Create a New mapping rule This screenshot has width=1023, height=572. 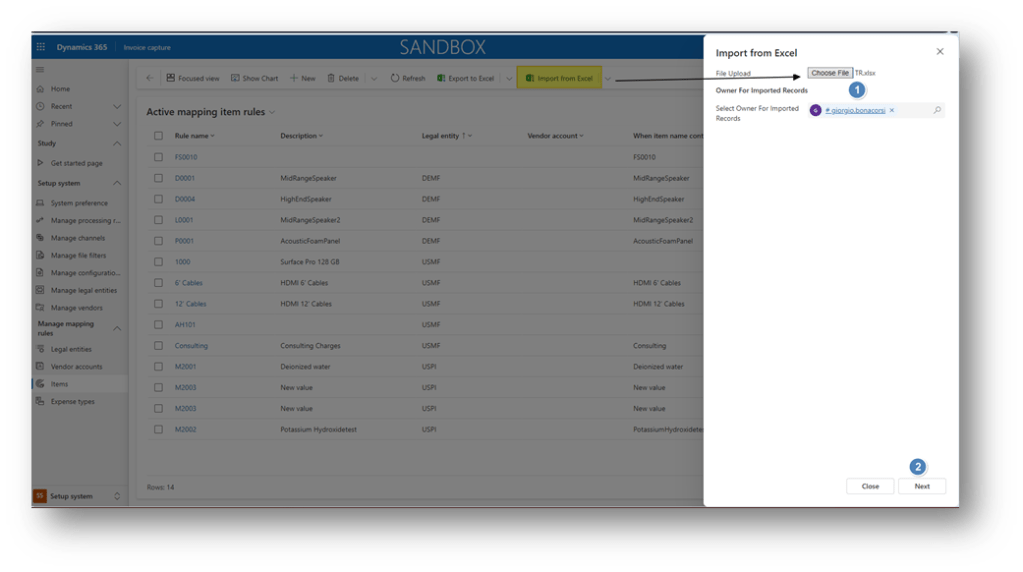tap(303, 78)
